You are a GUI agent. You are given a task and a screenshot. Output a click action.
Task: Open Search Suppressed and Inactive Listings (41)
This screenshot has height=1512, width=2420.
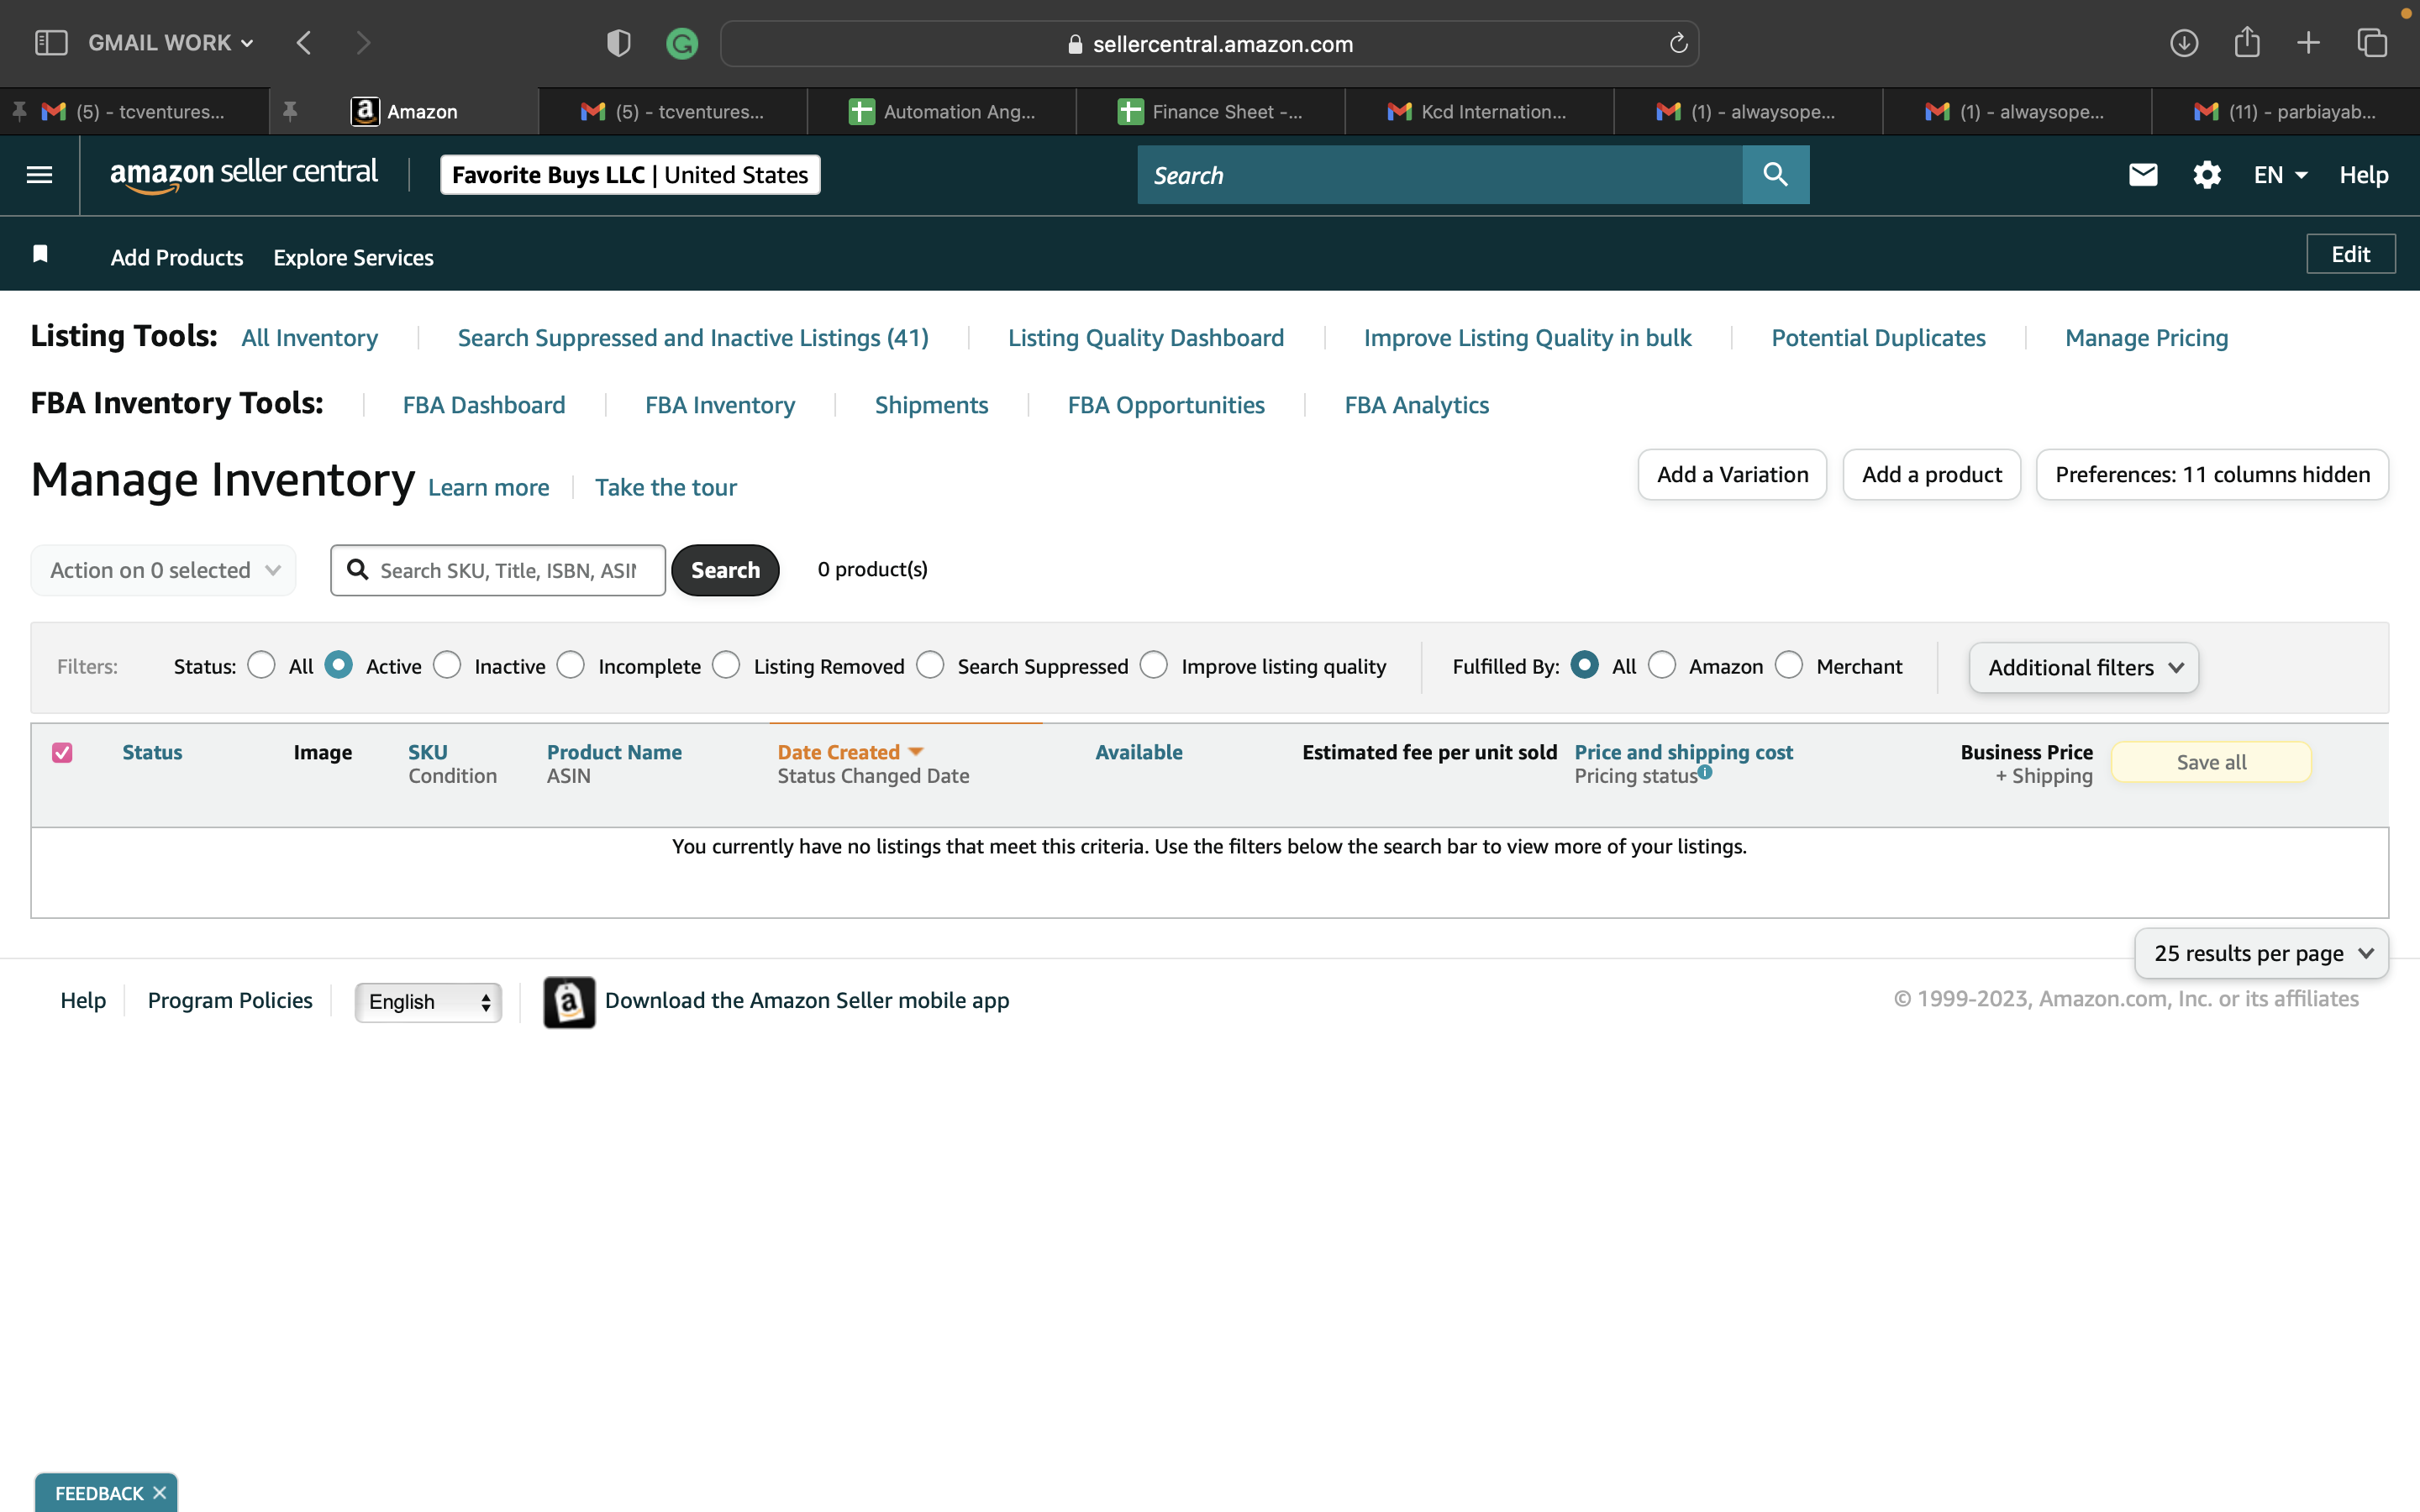(x=693, y=338)
